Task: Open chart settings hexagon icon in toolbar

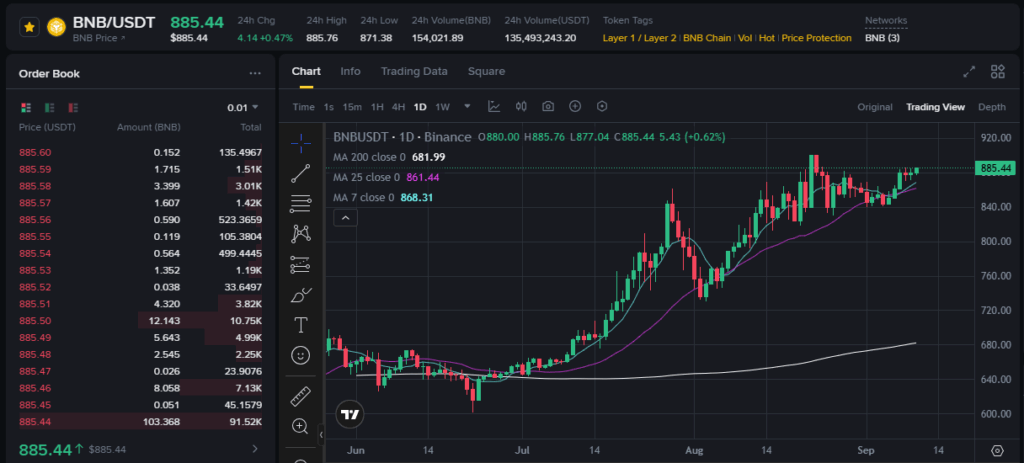Action: tap(602, 106)
